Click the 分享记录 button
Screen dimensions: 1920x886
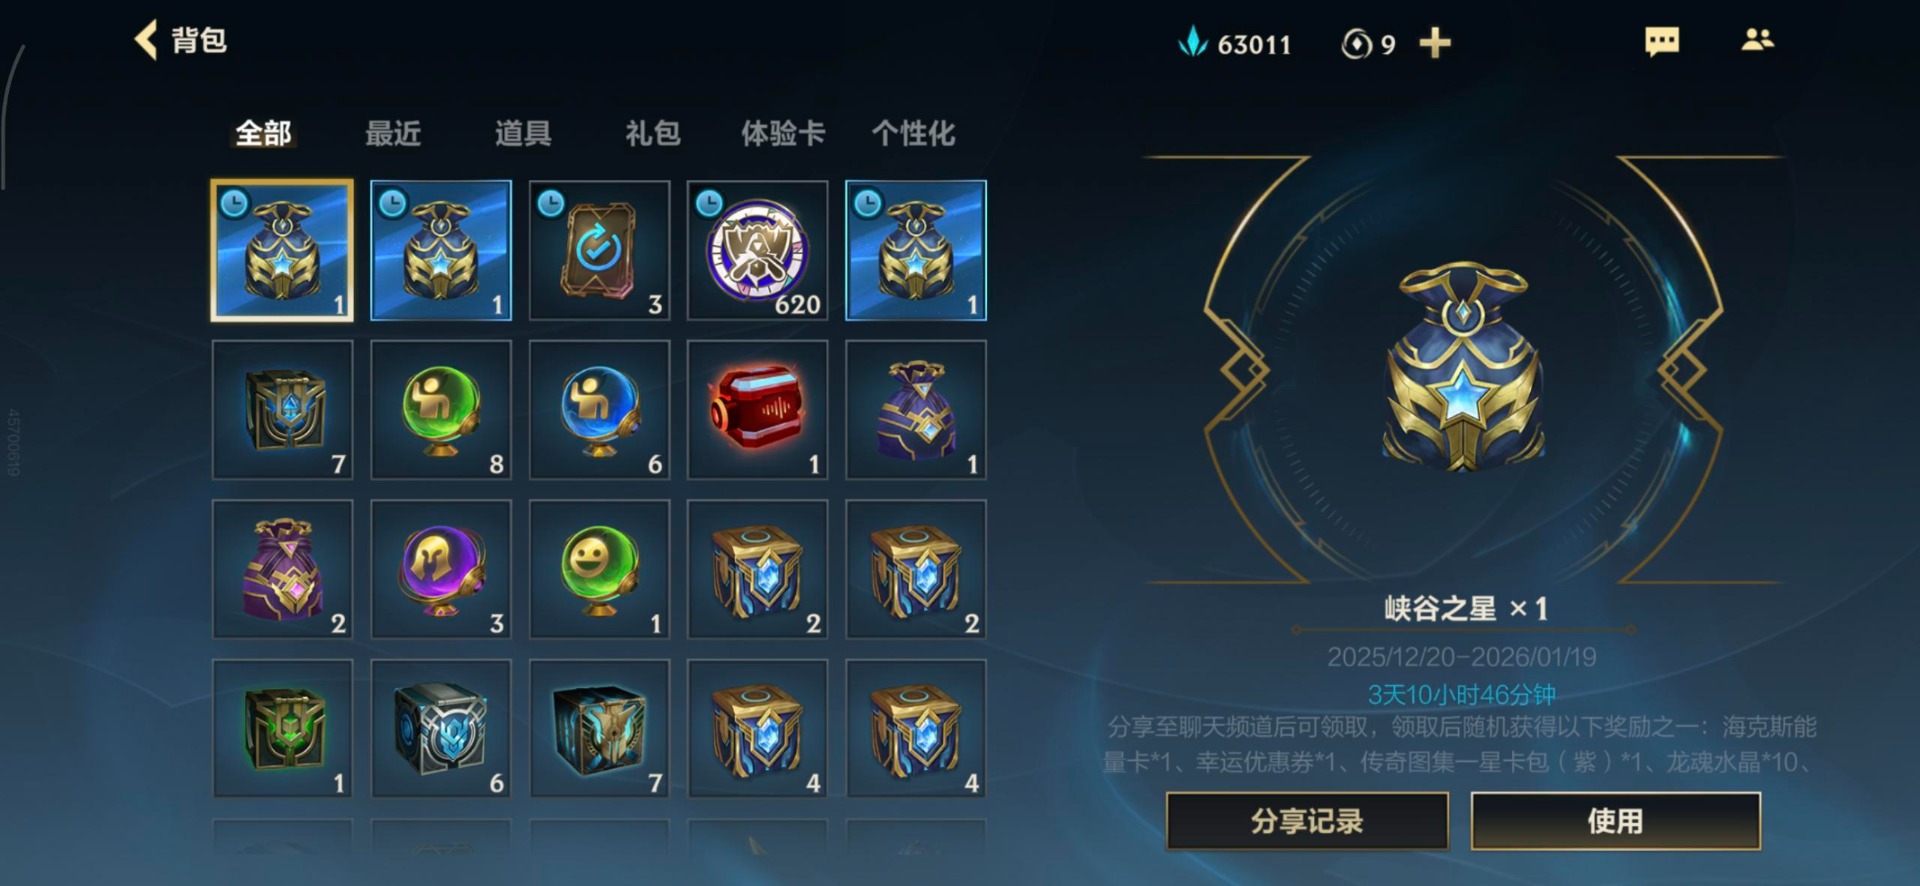click(1307, 821)
